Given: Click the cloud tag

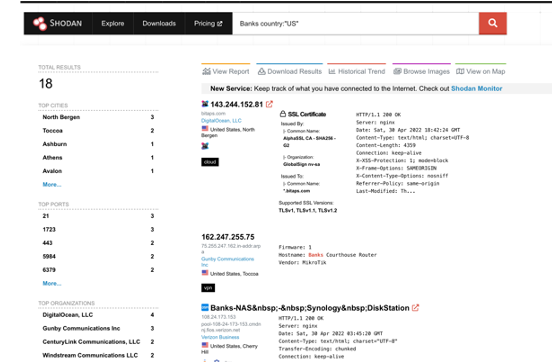Looking at the screenshot, I should pyautogui.click(x=210, y=162).
